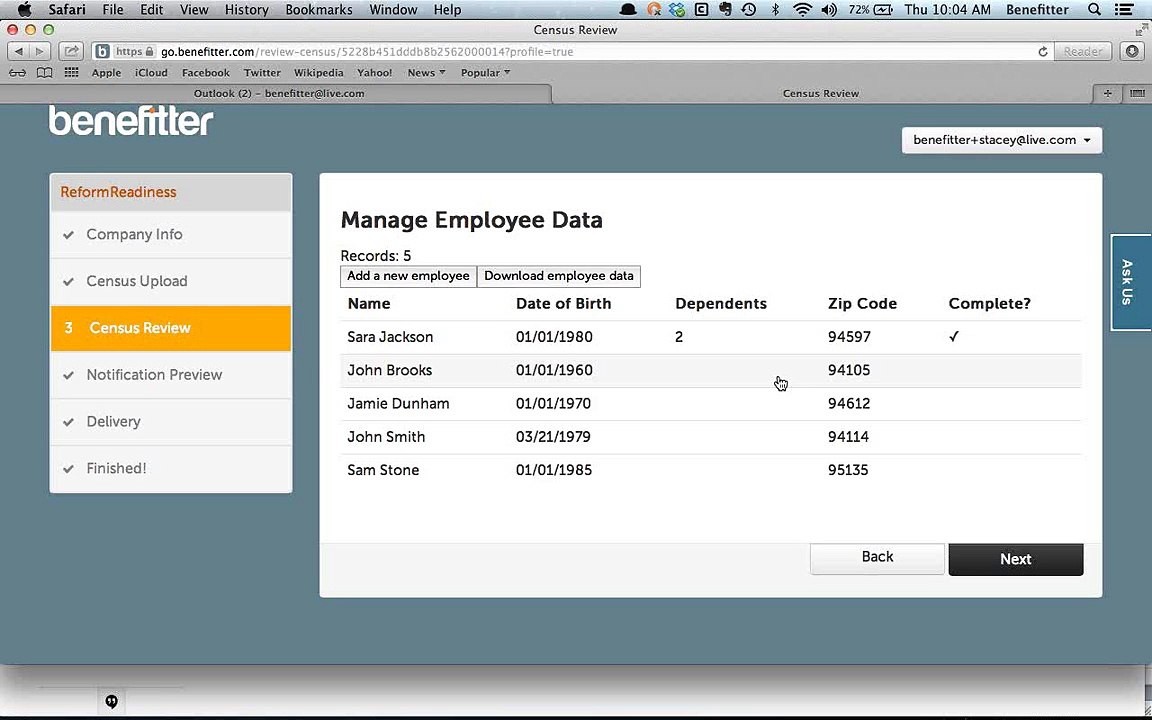Click the benefitter site favicon in address bar

pos(103,51)
